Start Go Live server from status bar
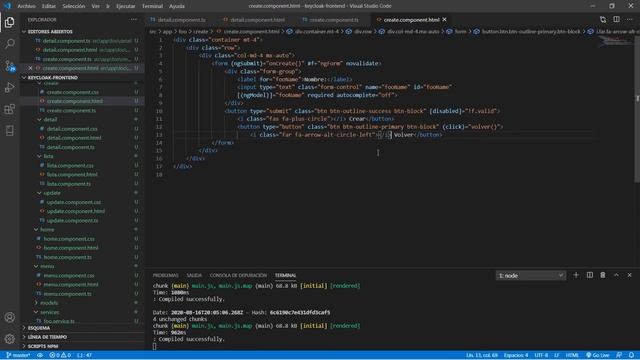The image size is (640, 360). point(598,355)
